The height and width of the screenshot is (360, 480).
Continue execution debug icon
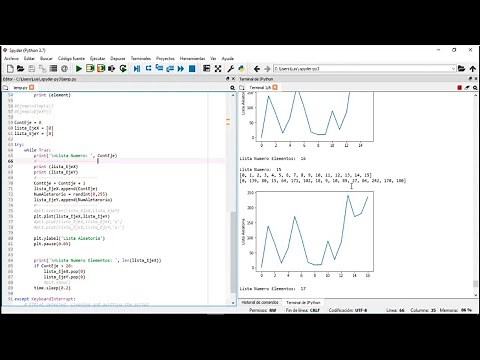pos(181,69)
